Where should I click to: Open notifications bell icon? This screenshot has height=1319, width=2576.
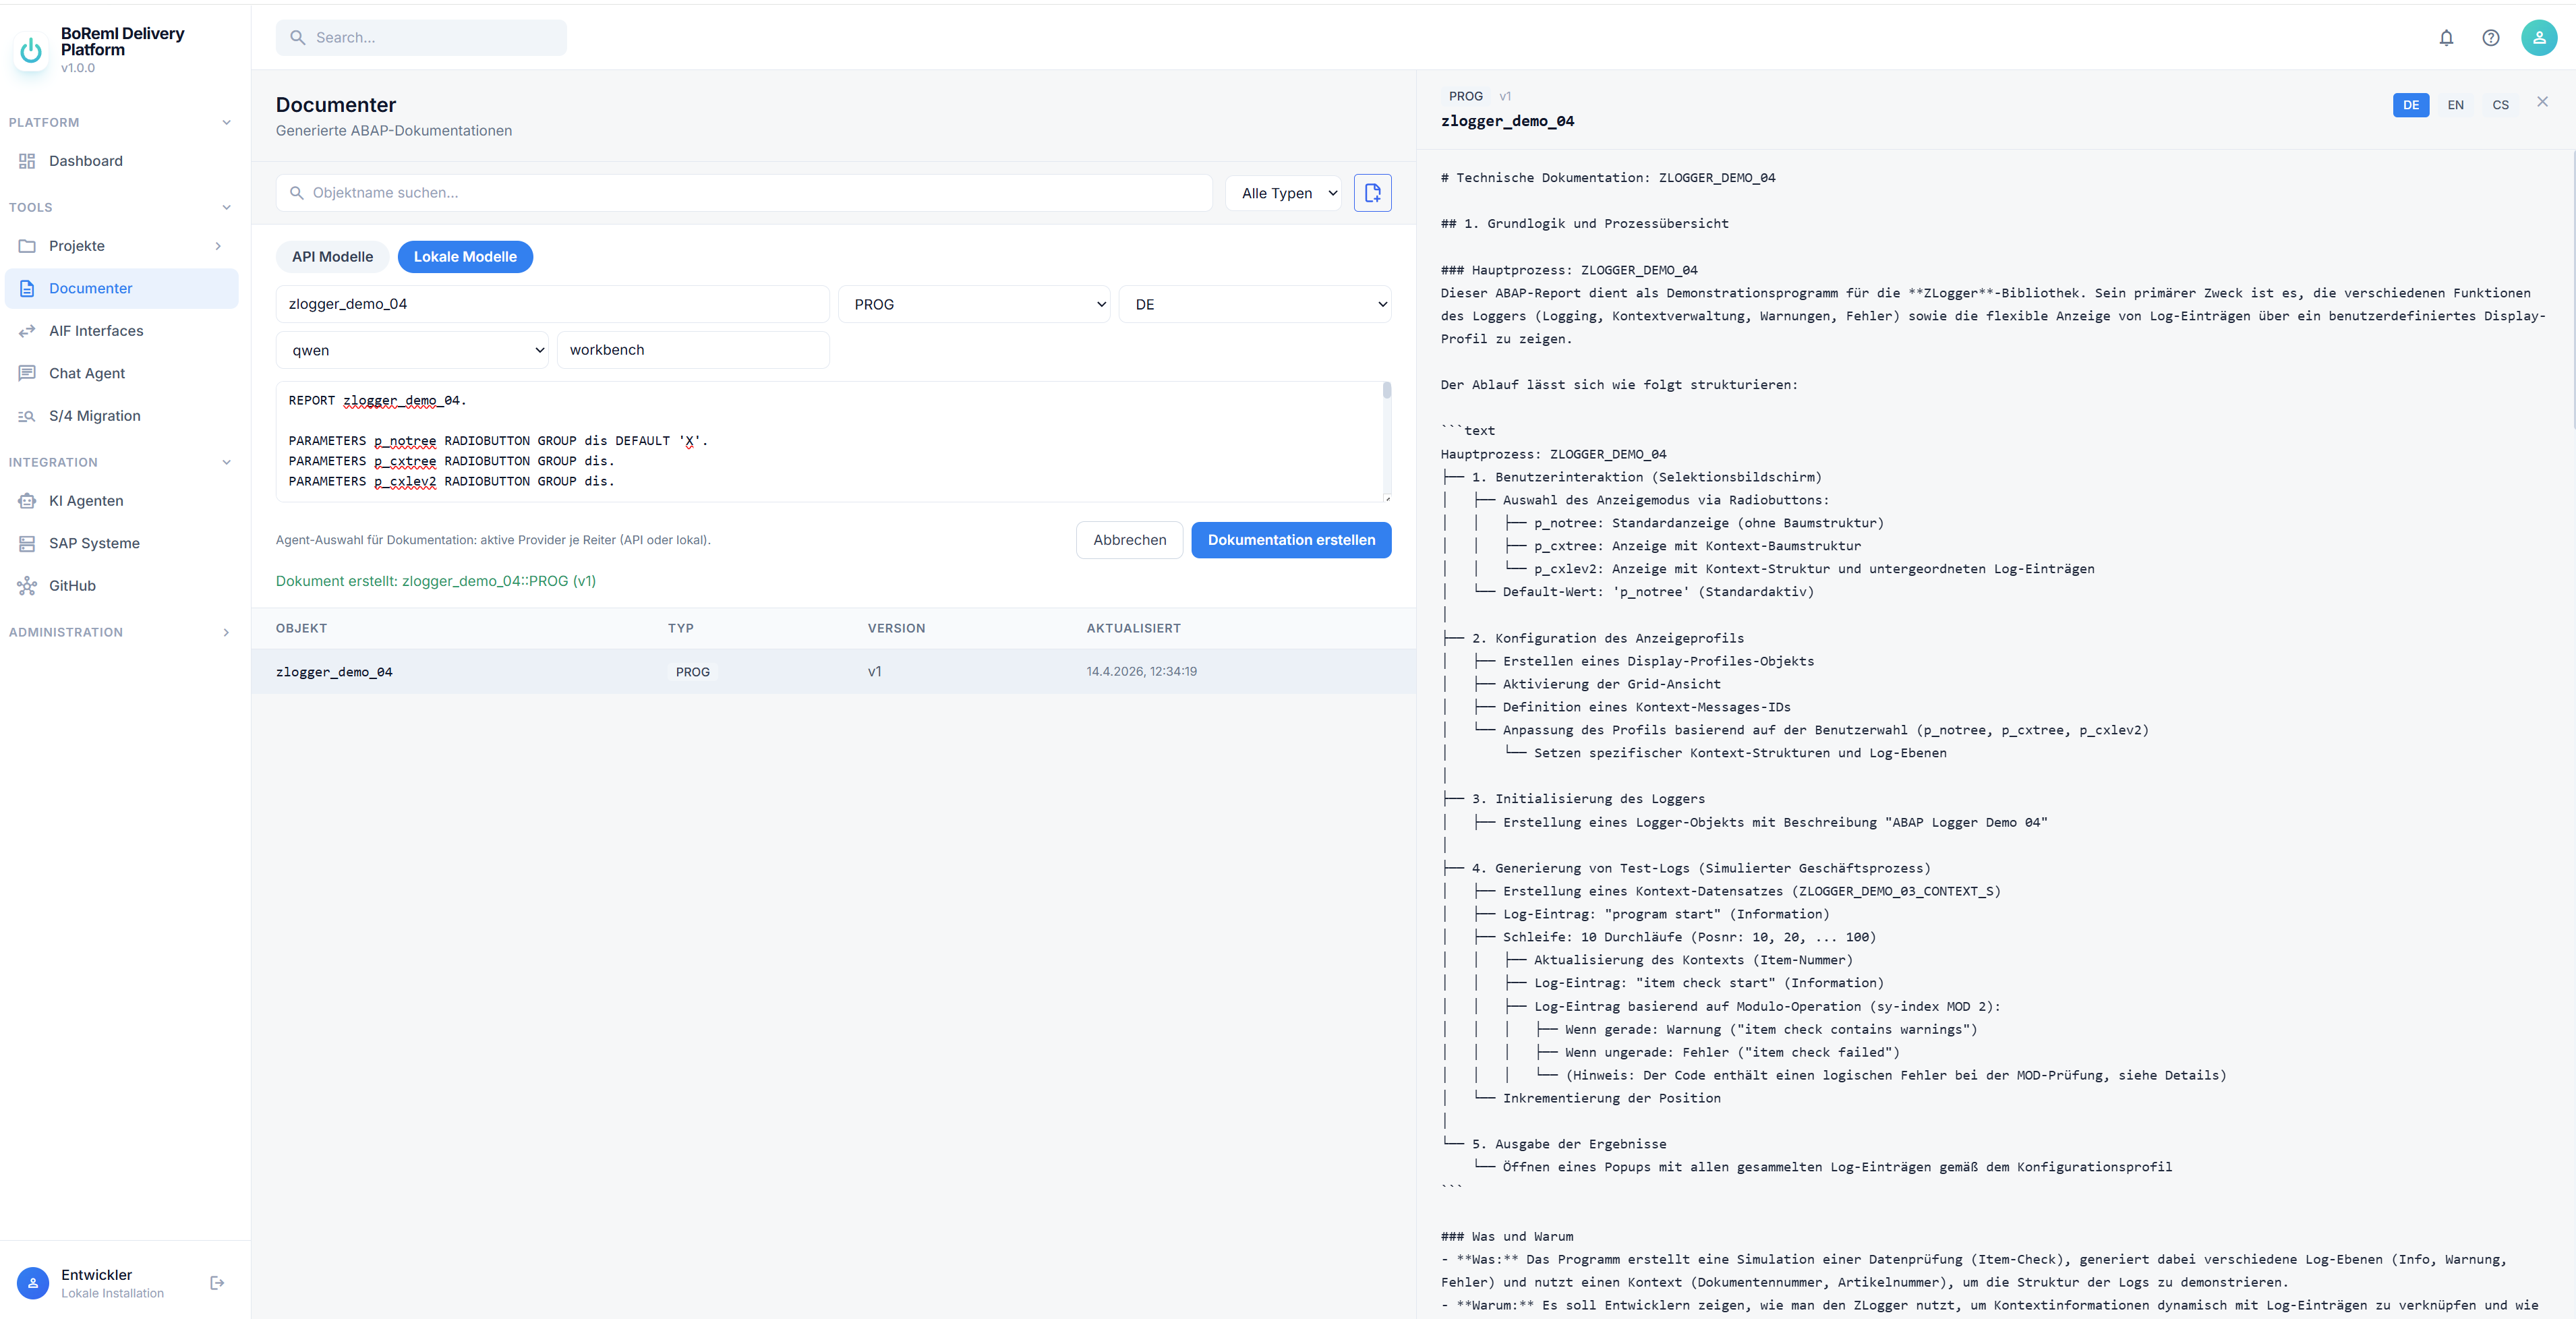point(2446,38)
